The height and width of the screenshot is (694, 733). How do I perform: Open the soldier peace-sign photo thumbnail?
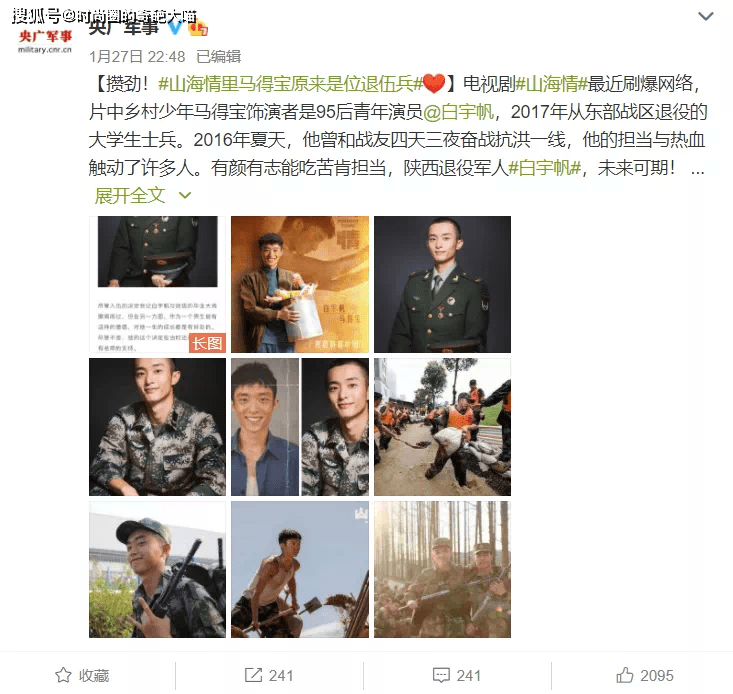[158, 570]
